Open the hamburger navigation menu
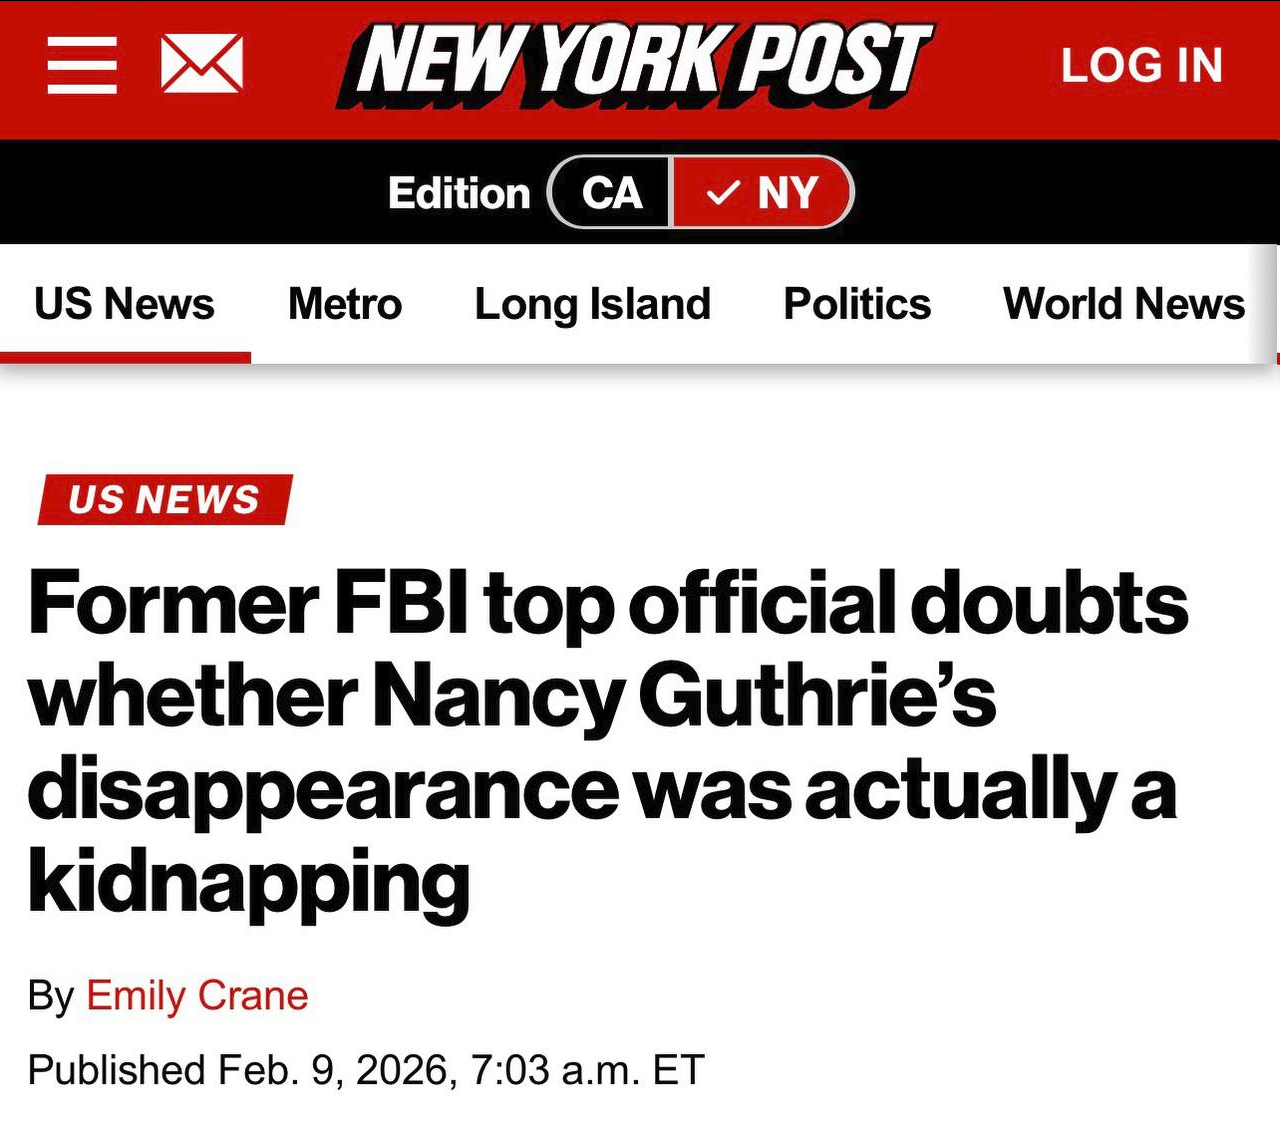The width and height of the screenshot is (1280, 1129). [x=82, y=65]
